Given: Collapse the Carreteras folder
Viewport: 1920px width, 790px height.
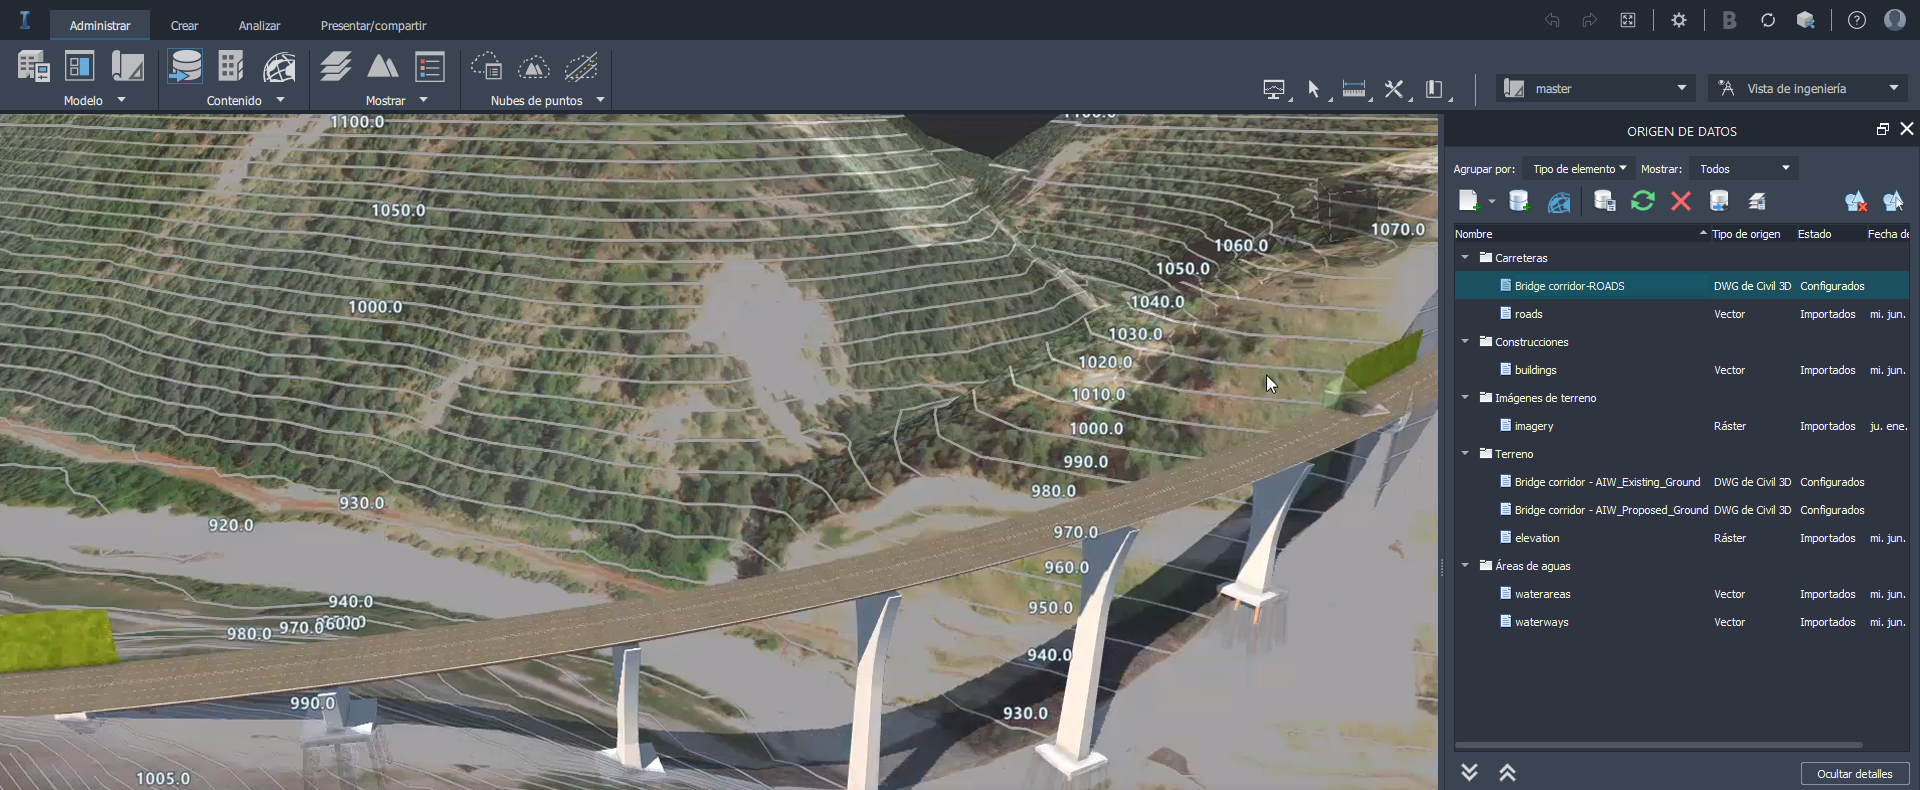Looking at the screenshot, I should (1465, 257).
